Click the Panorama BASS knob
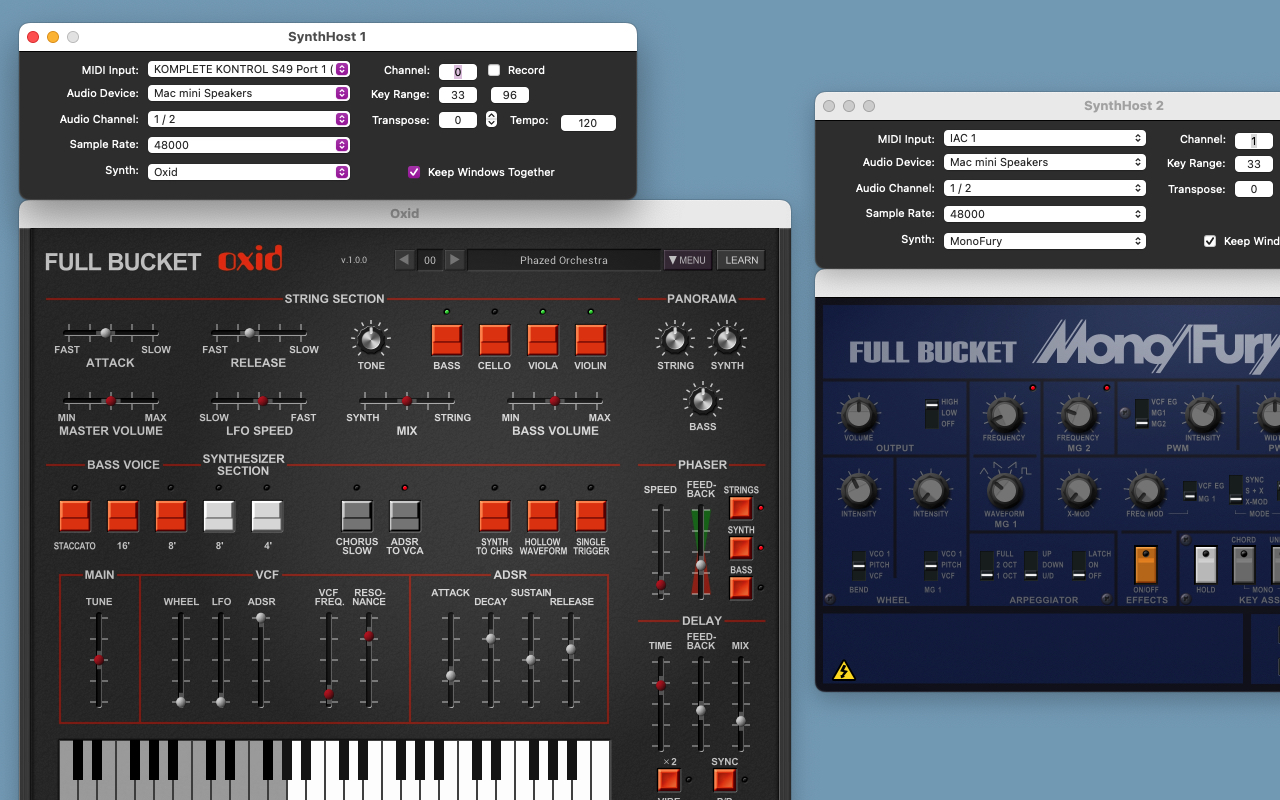This screenshot has width=1280, height=800. (702, 402)
